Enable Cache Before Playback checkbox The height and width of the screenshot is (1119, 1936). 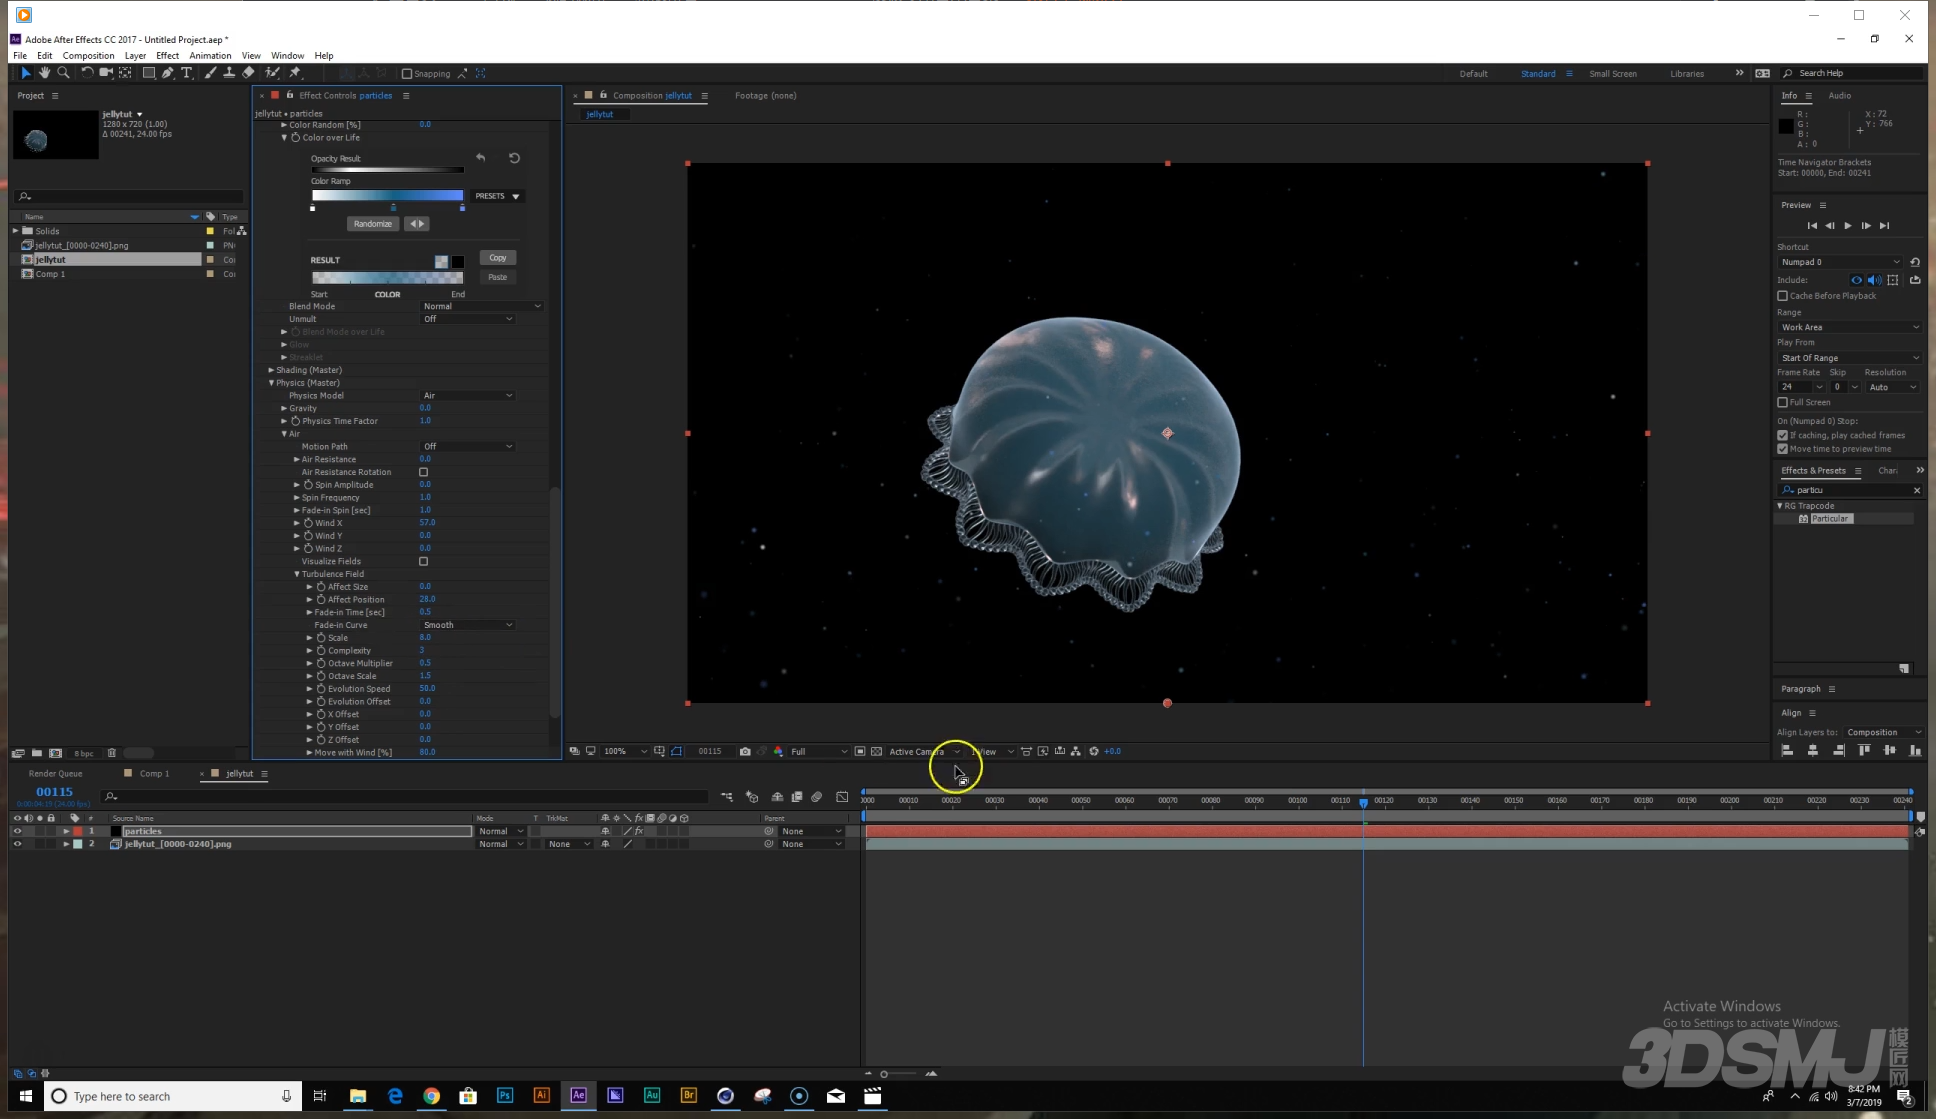pos(1782,296)
